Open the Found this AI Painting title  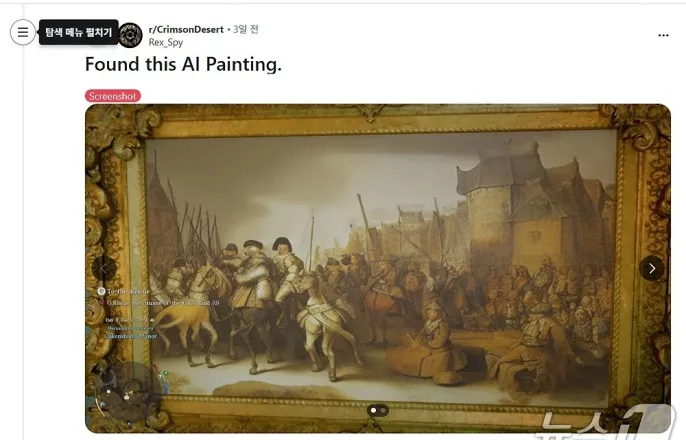183,64
